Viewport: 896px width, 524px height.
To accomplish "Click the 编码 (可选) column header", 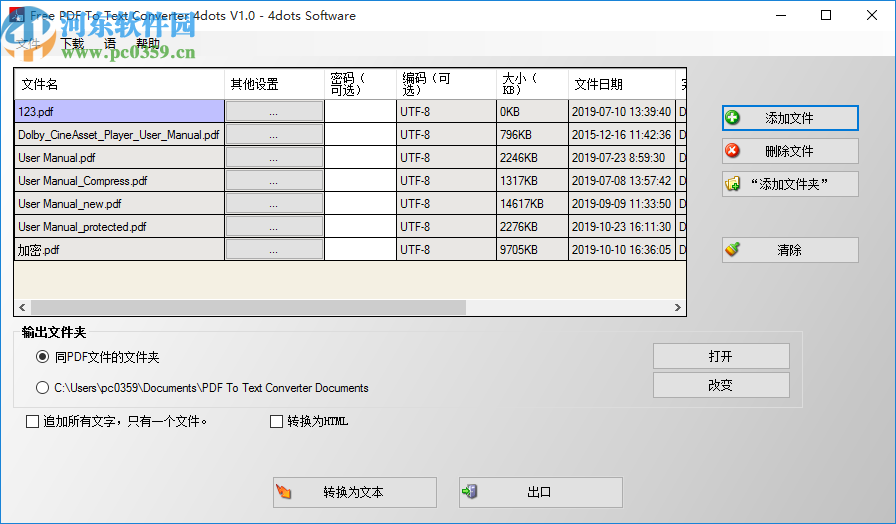I will click(x=446, y=84).
